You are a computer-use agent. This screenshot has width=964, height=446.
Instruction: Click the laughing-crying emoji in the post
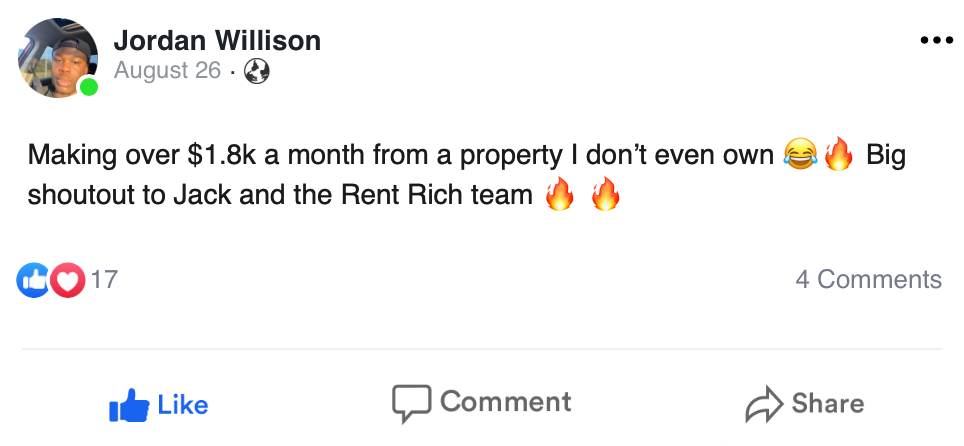click(800, 156)
